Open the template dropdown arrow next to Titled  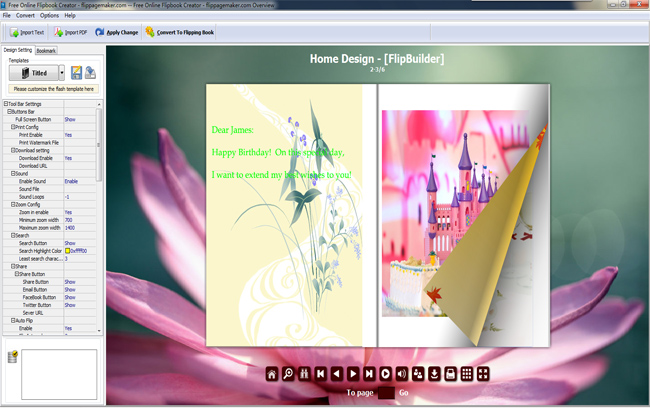pos(62,73)
